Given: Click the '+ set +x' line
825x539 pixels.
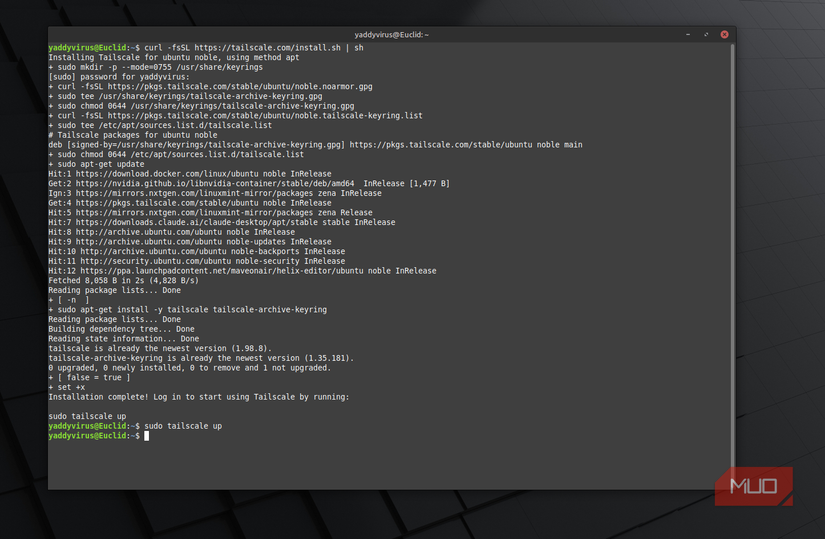Looking at the screenshot, I should click(x=67, y=387).
